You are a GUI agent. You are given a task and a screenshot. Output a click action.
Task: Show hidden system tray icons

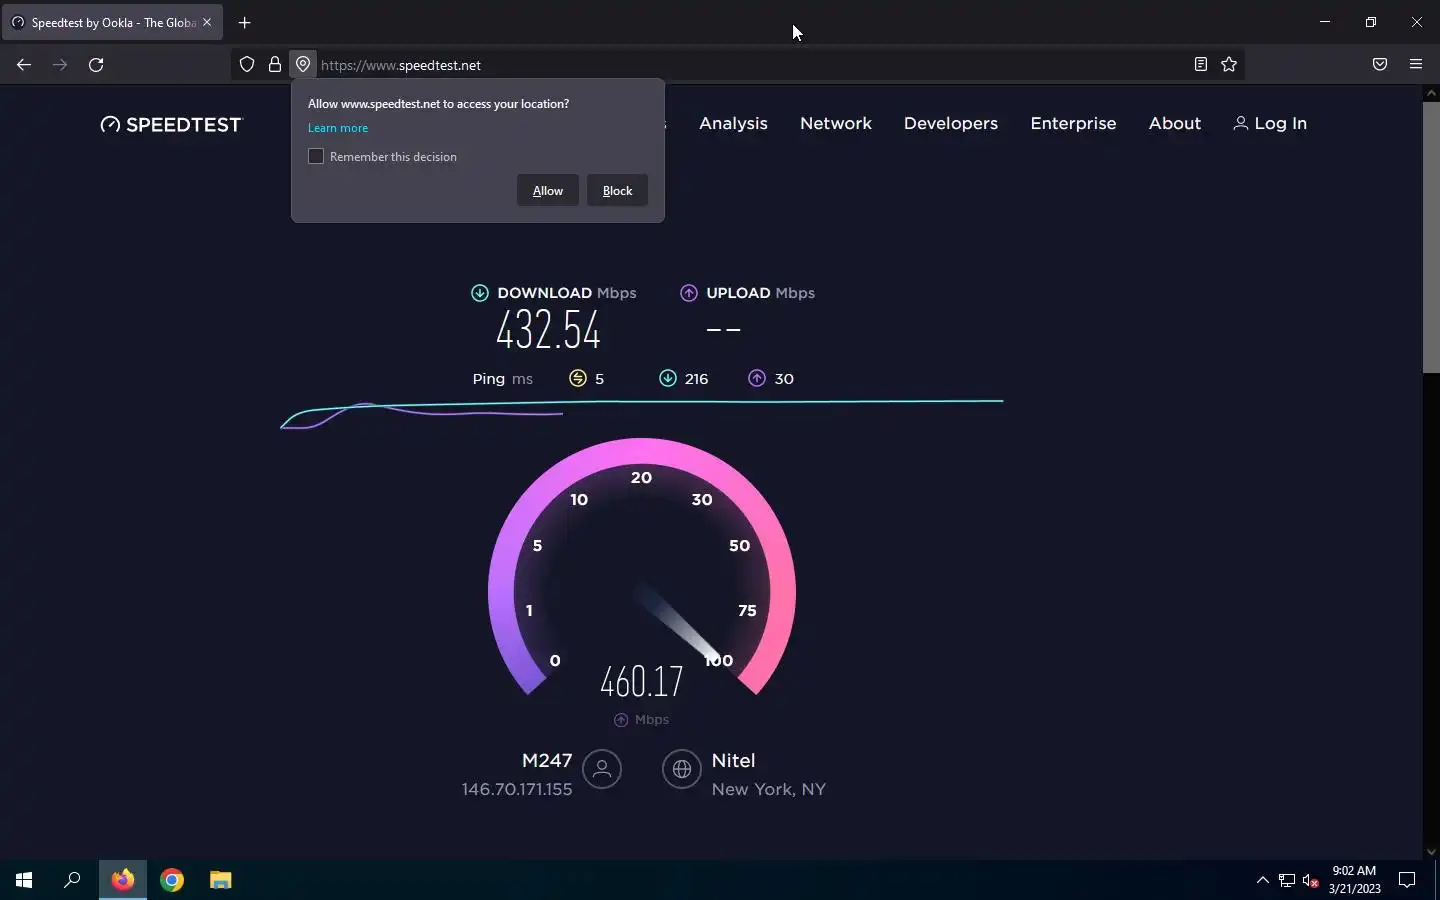[x=1262, y=880]
